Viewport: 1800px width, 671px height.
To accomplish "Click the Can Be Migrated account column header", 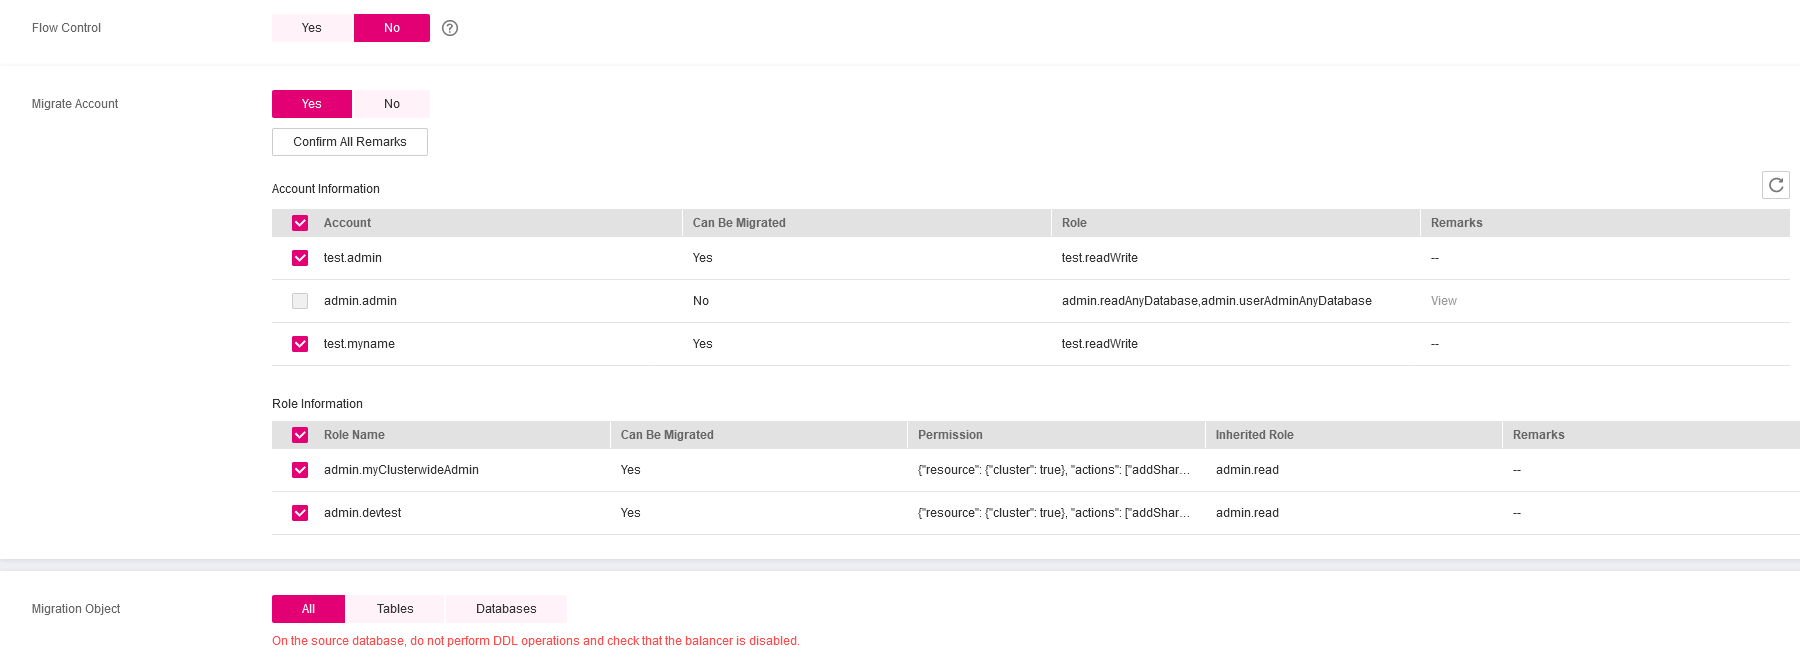I will (739, 223).
